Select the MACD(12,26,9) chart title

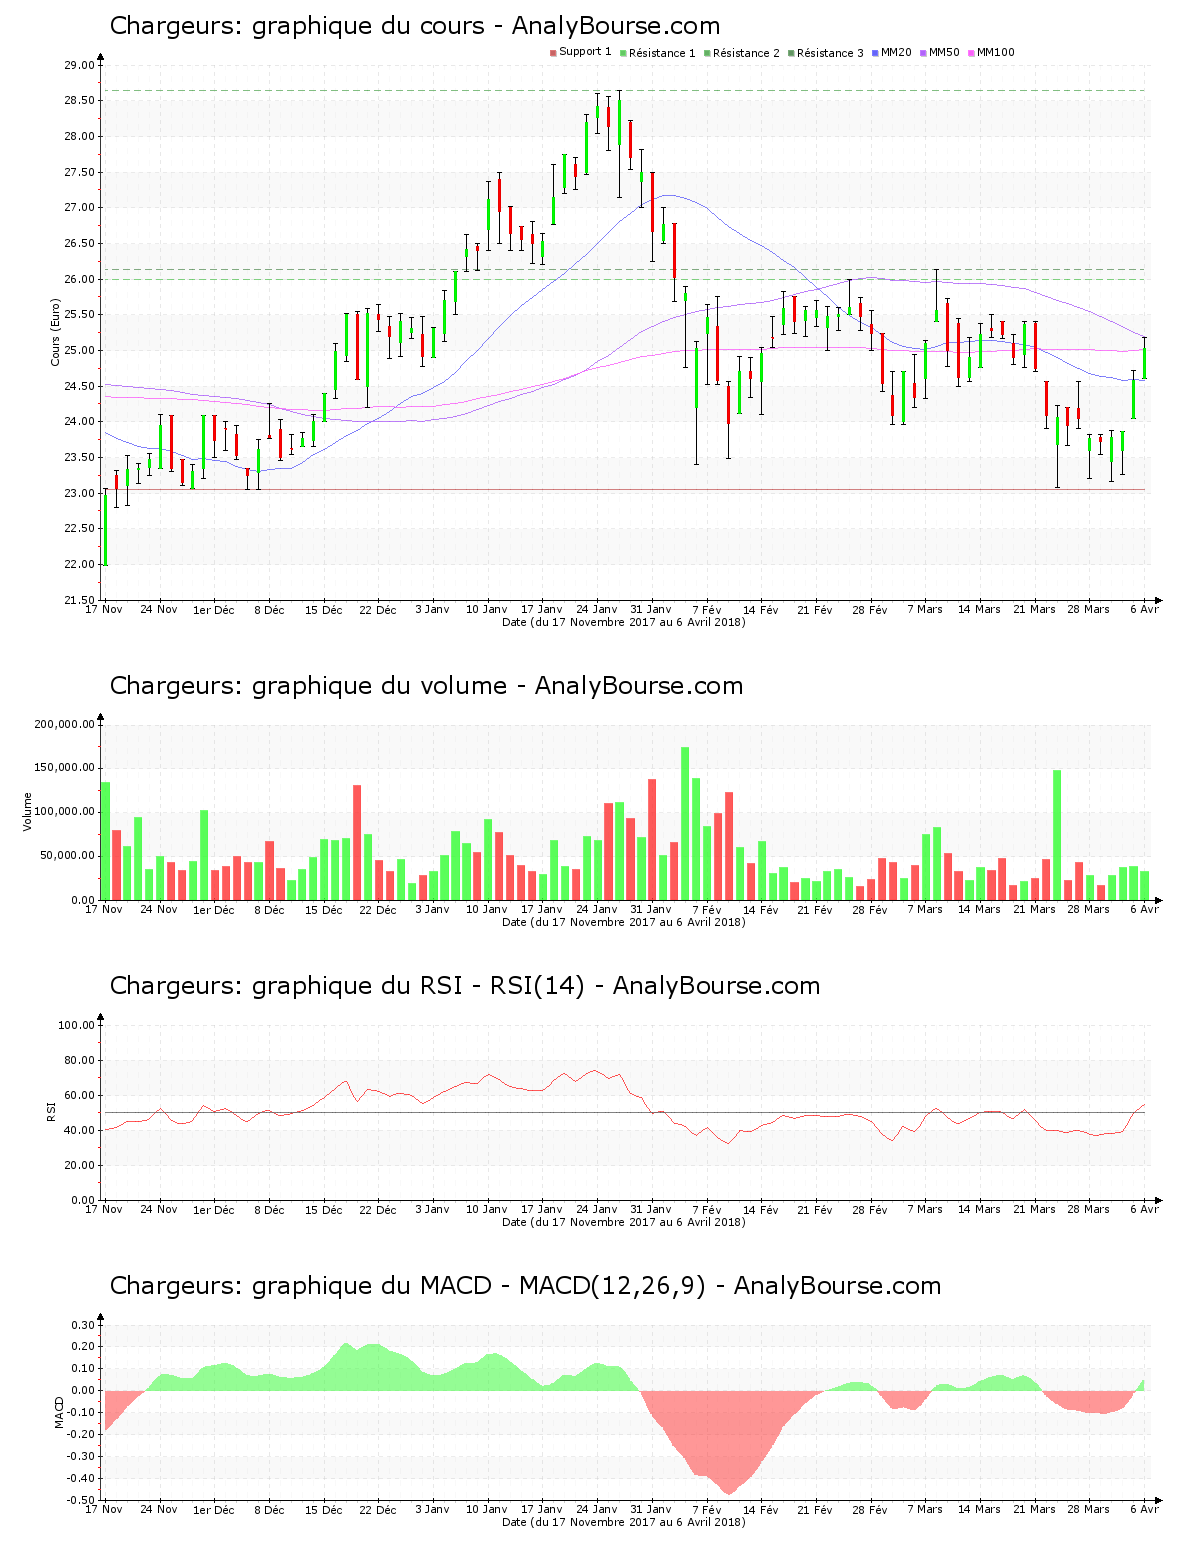click(525, 1286)
